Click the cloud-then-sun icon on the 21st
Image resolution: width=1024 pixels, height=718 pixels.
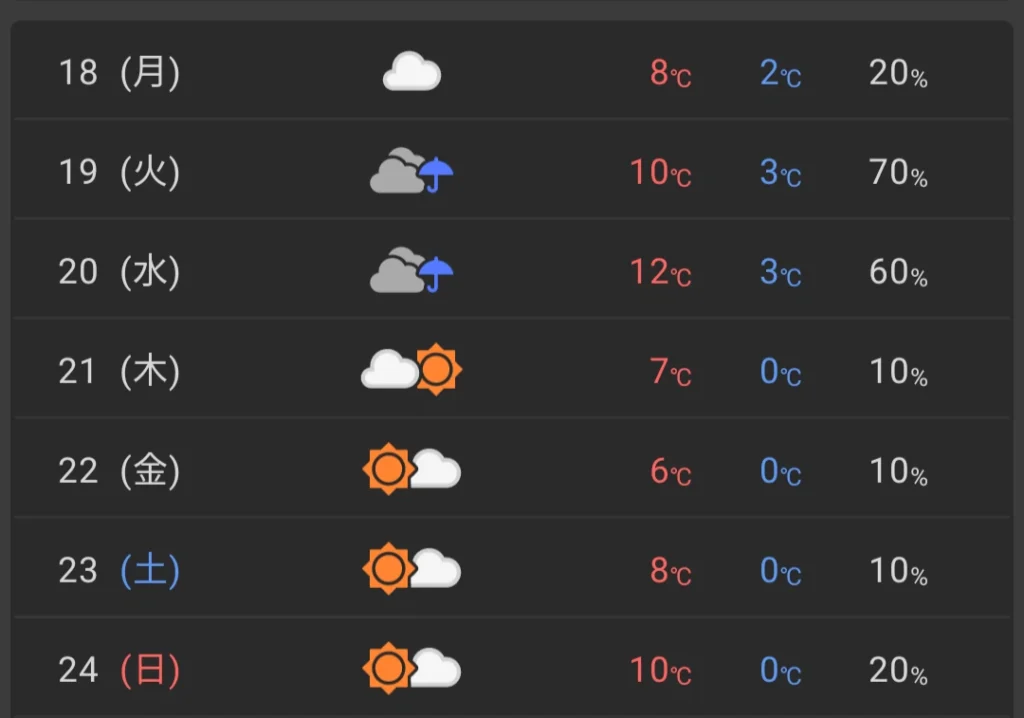(411, 370)
